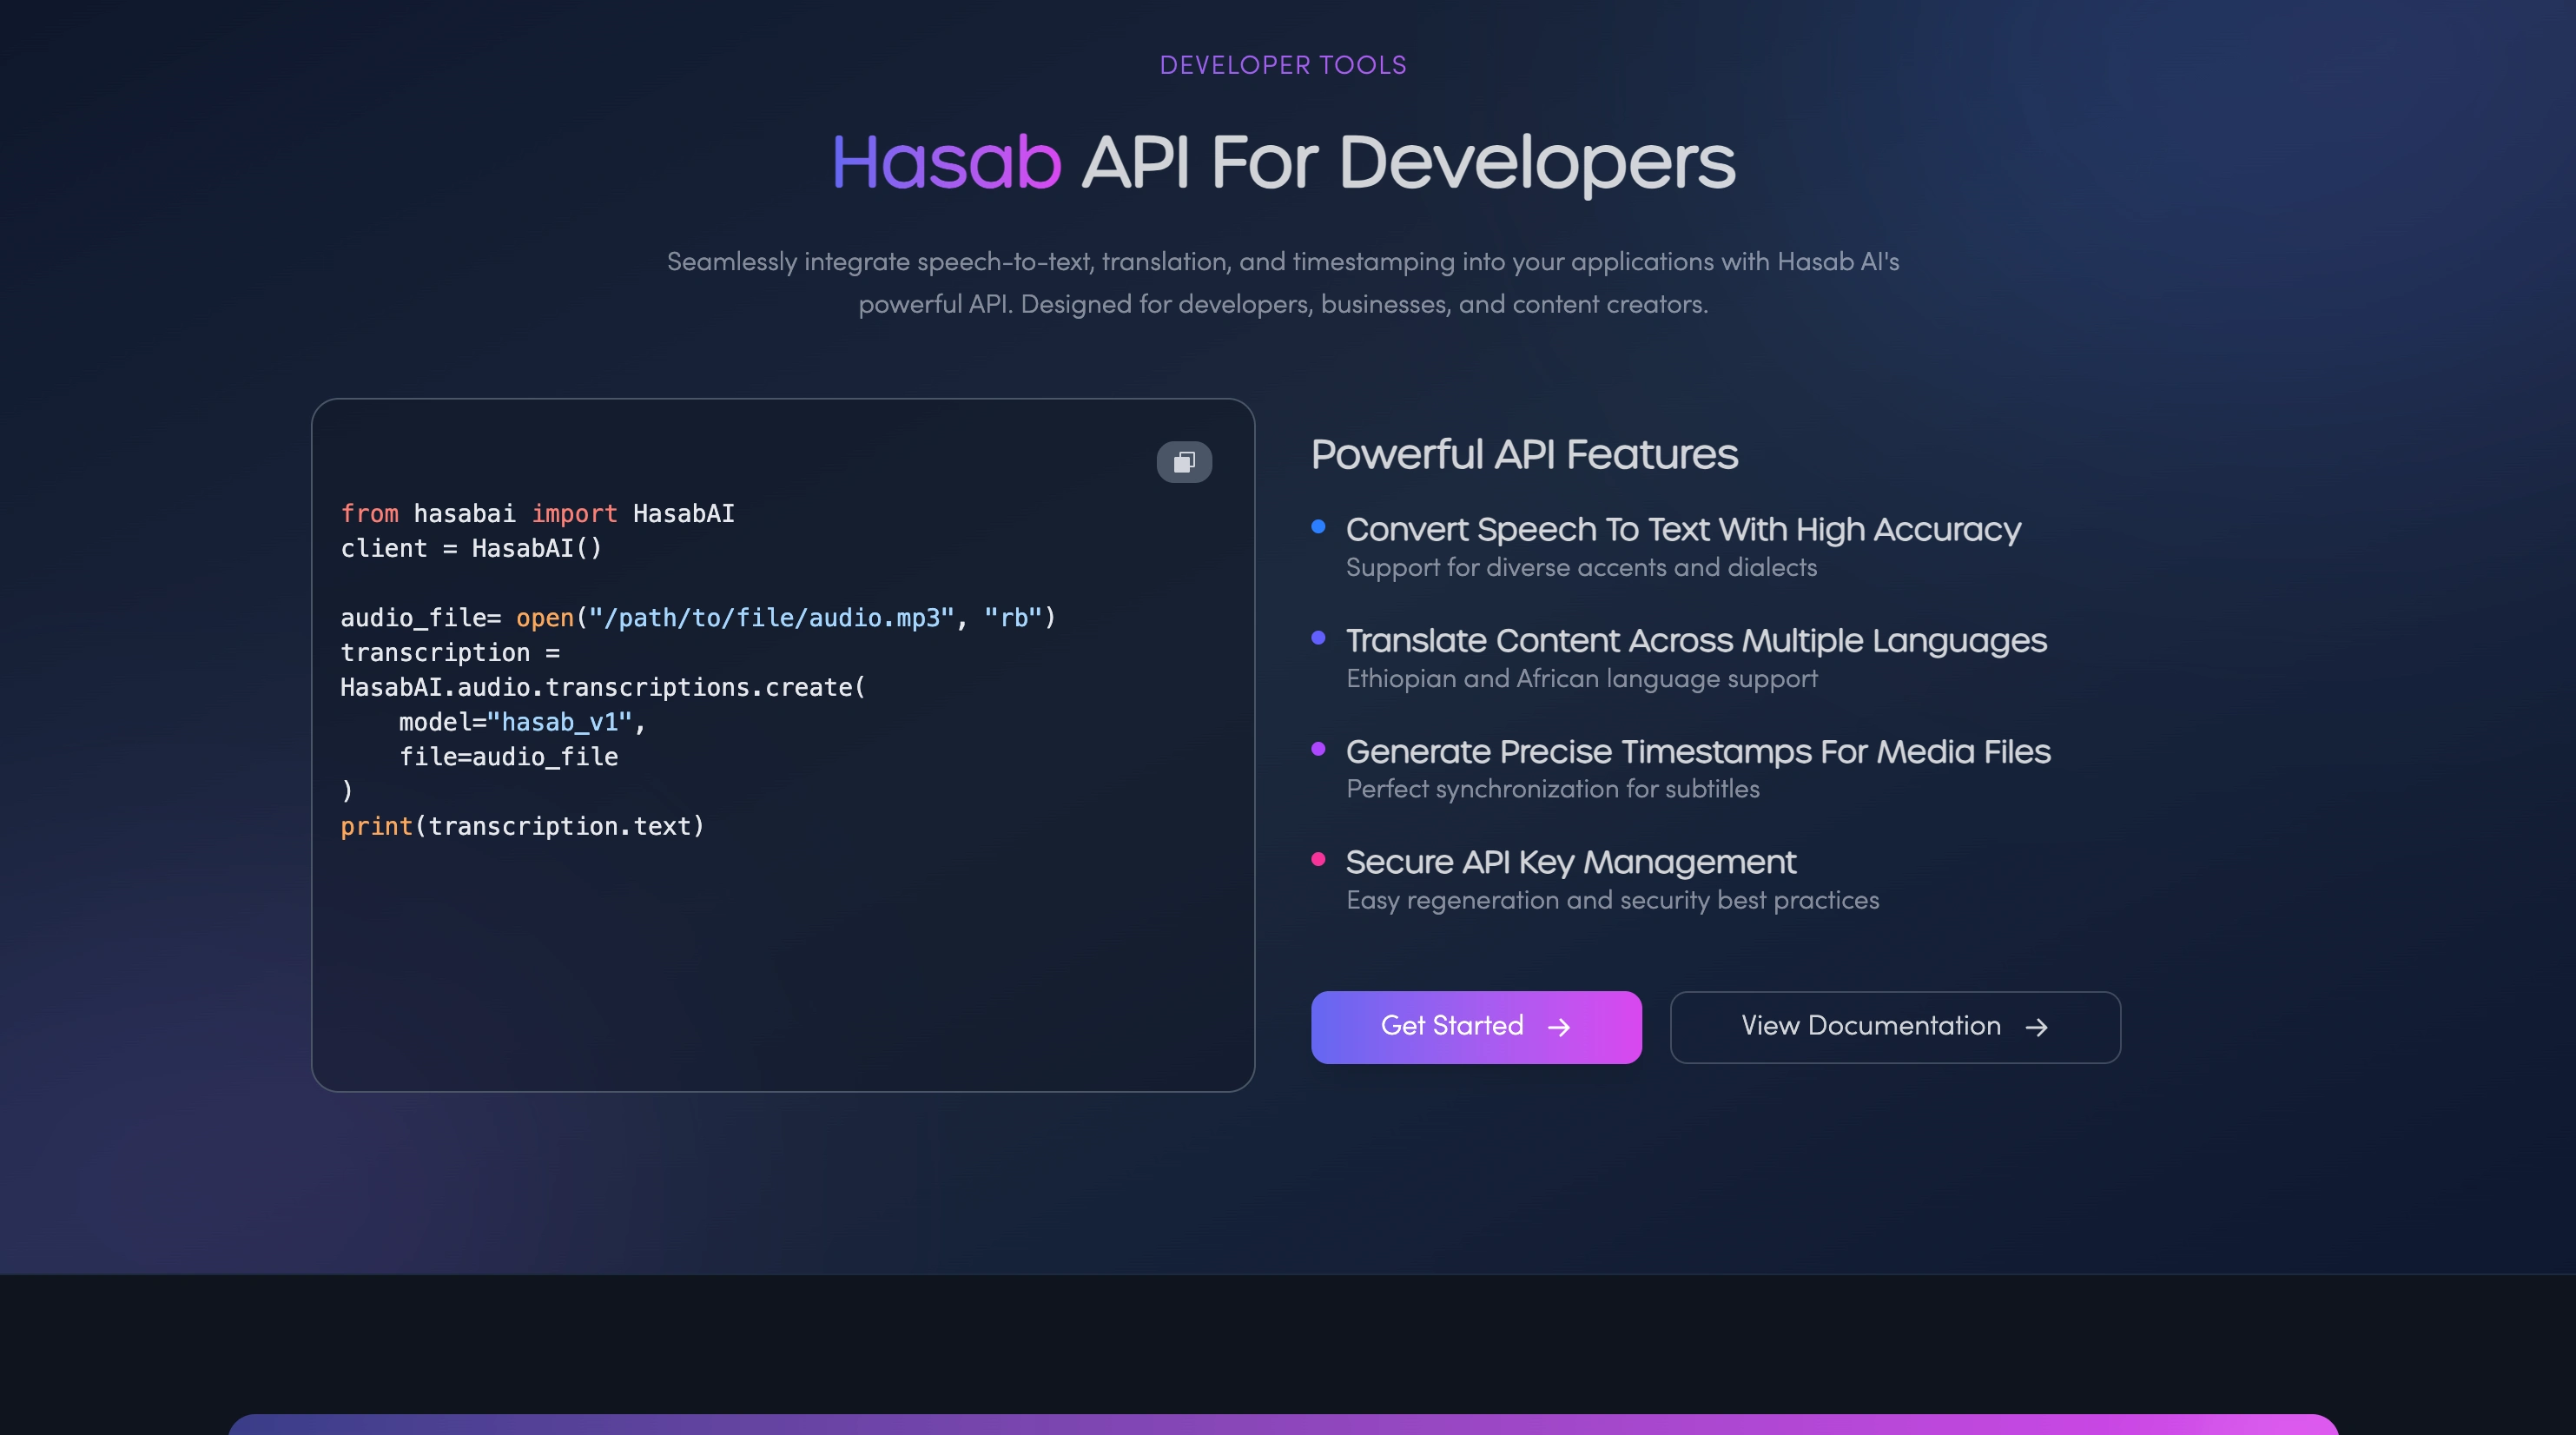Click the print(transcription.text) code line
Screen dimensions: 2576x1435
coord(522,826)
